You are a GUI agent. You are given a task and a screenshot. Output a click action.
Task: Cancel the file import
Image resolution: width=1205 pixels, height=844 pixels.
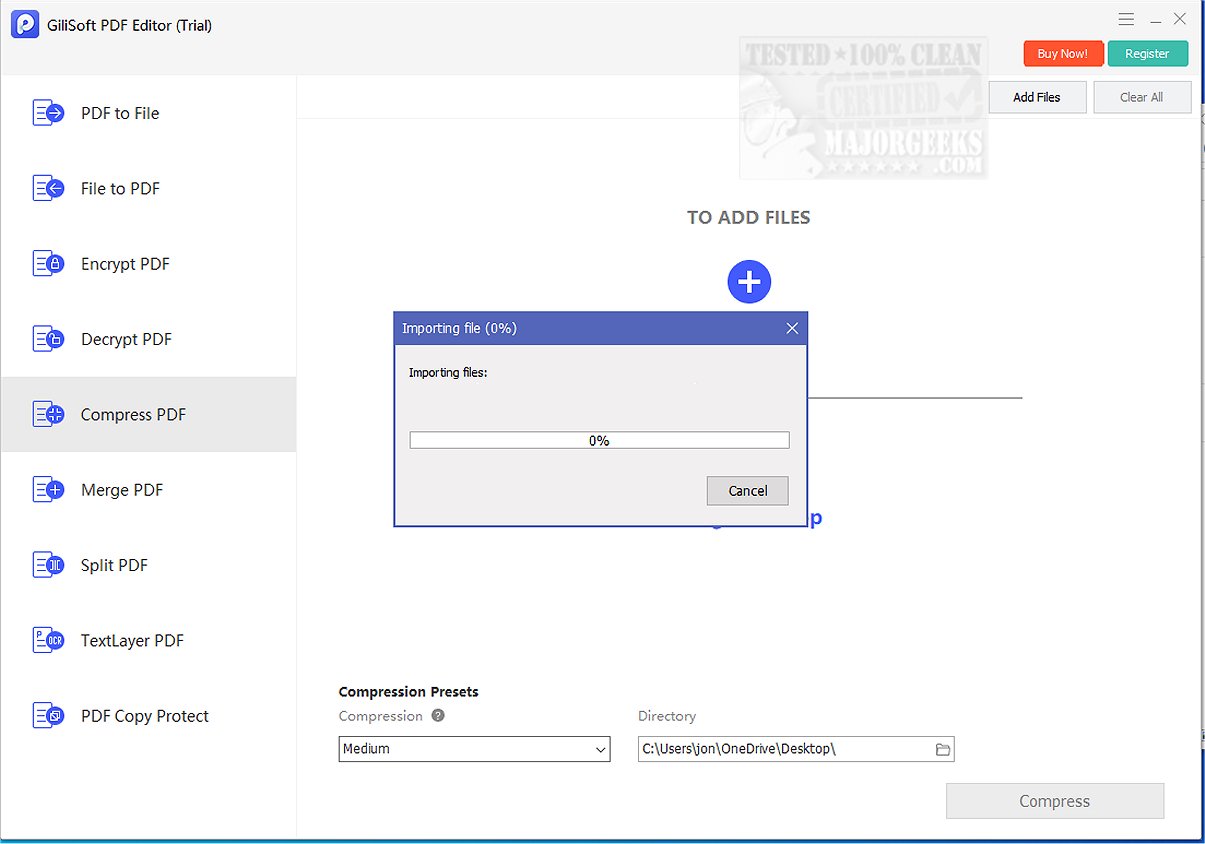point(747,491)
